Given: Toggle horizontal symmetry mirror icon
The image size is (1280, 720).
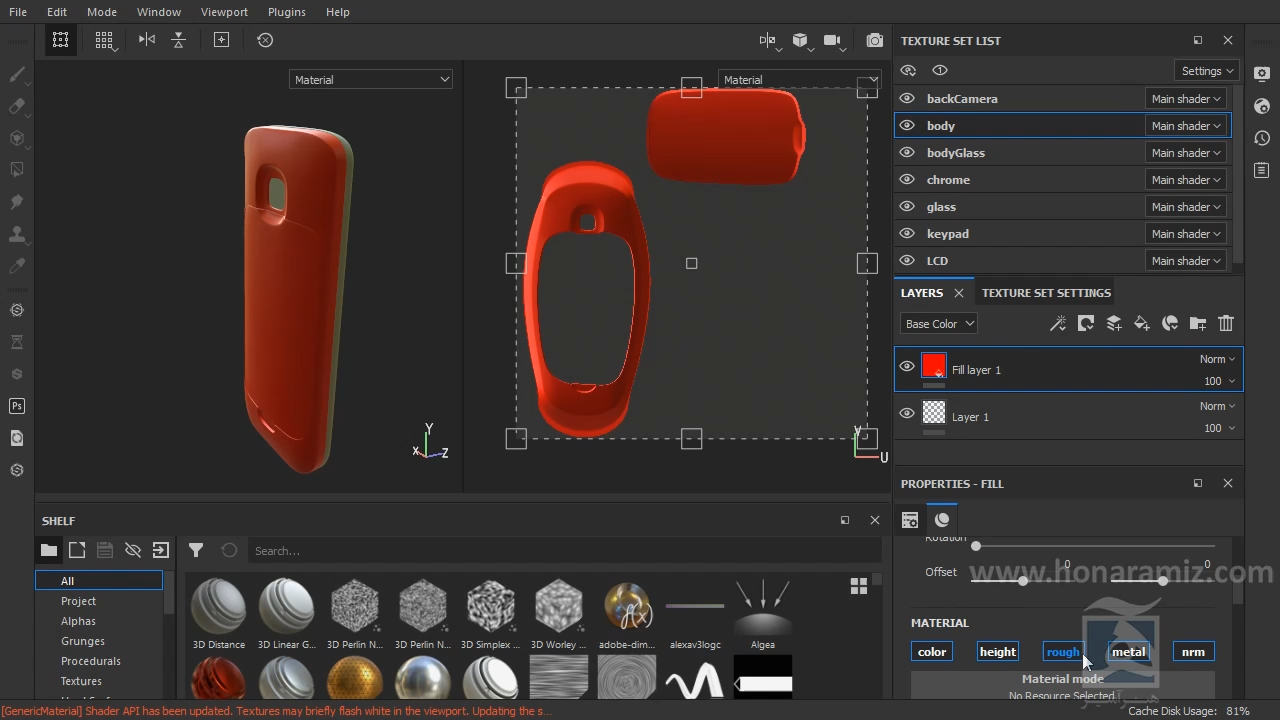Looking at the screenshot, I should click(147, 40).
